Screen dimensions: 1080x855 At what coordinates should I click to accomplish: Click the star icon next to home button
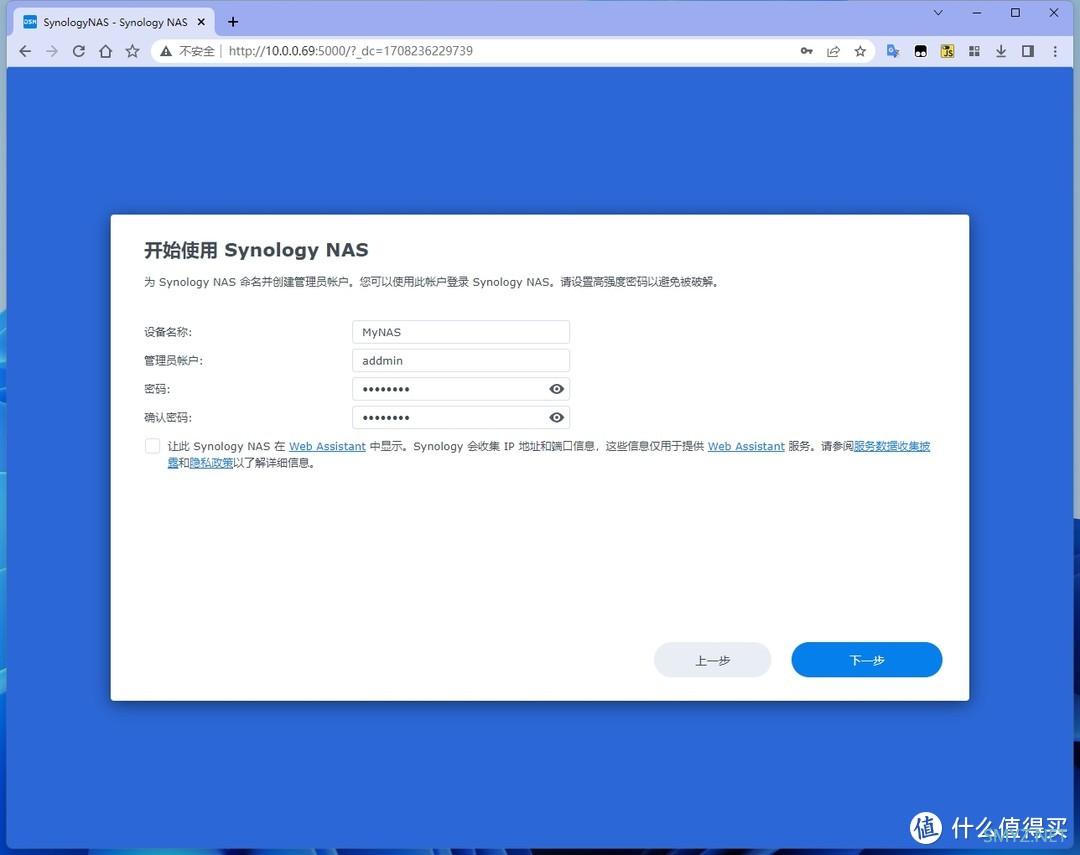pos(132,51)
